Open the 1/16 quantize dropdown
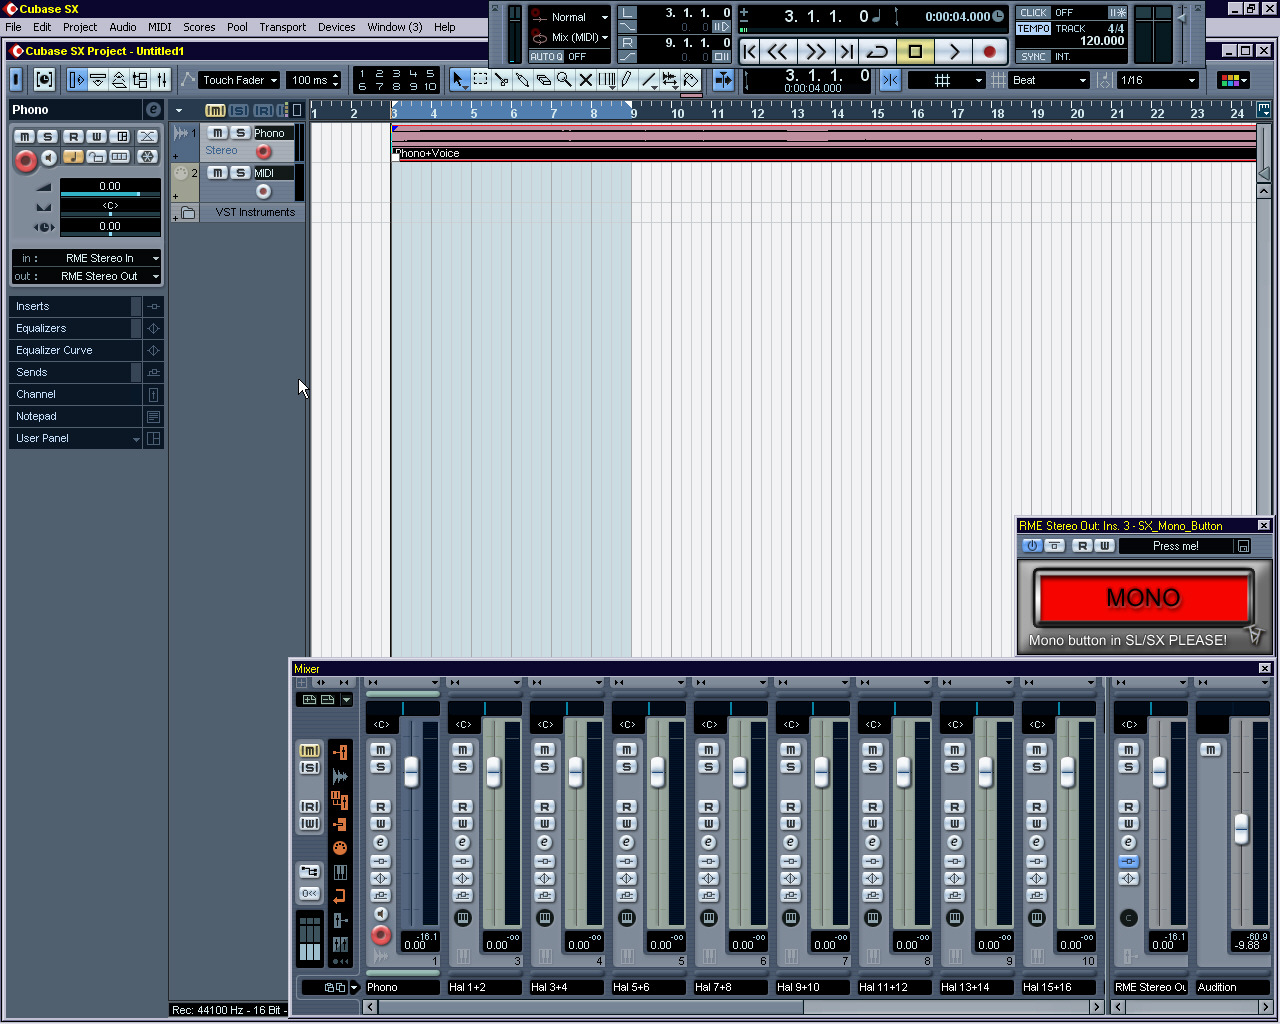This screenshot has height=1024, width=1280. [x=1158, y=80]
